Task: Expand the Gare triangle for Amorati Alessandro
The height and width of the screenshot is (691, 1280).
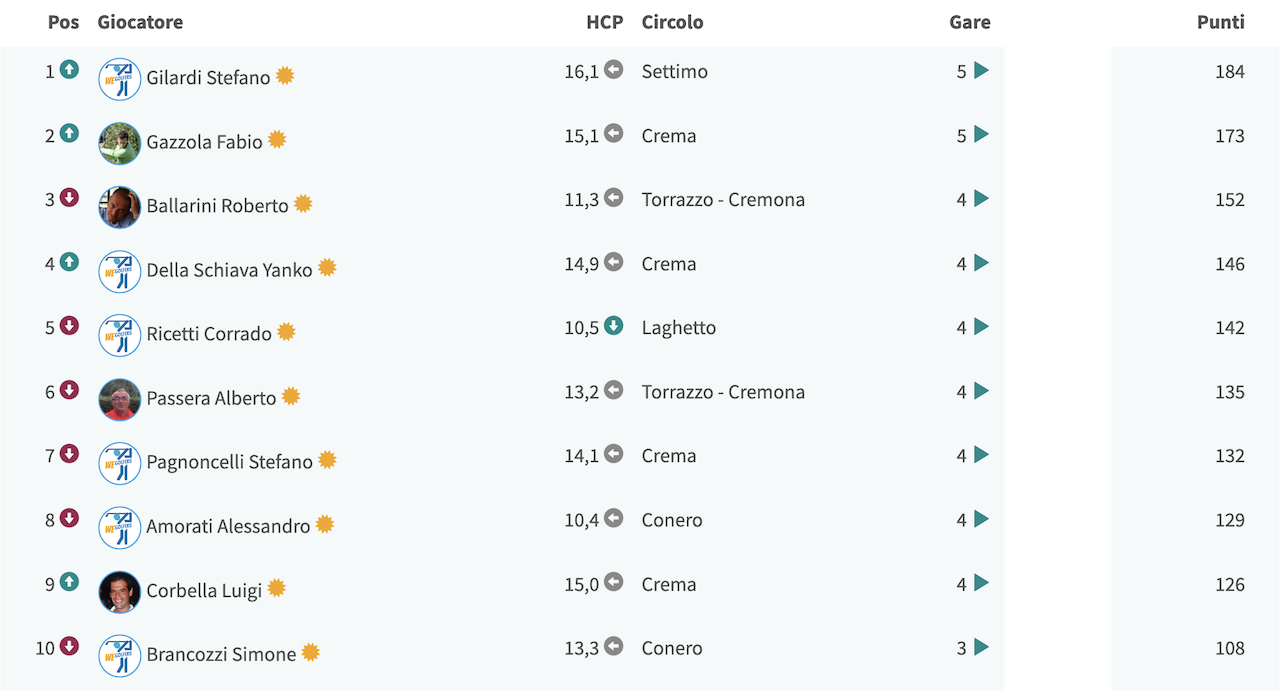Action: click(981, 519)
